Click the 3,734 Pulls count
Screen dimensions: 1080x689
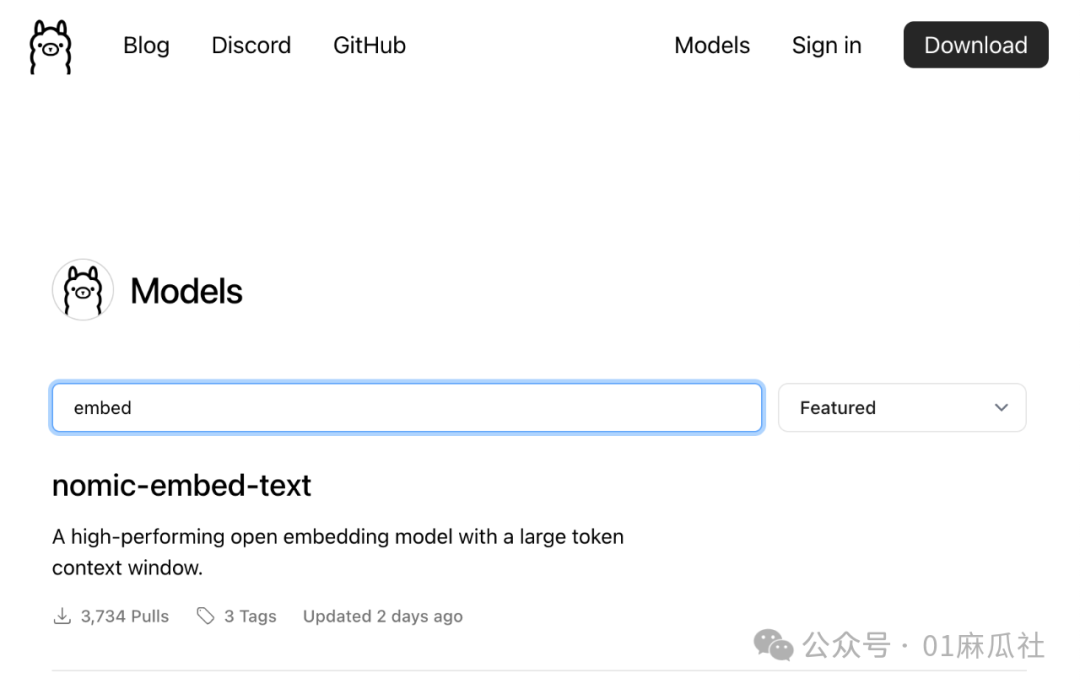(125, 616)
